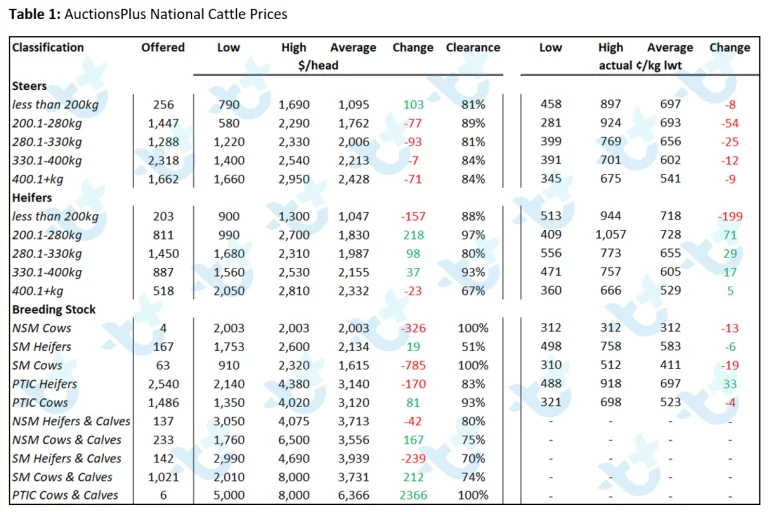Click the green '71' ¢/kg change value

pyautogui.click(x=730, y=235)
